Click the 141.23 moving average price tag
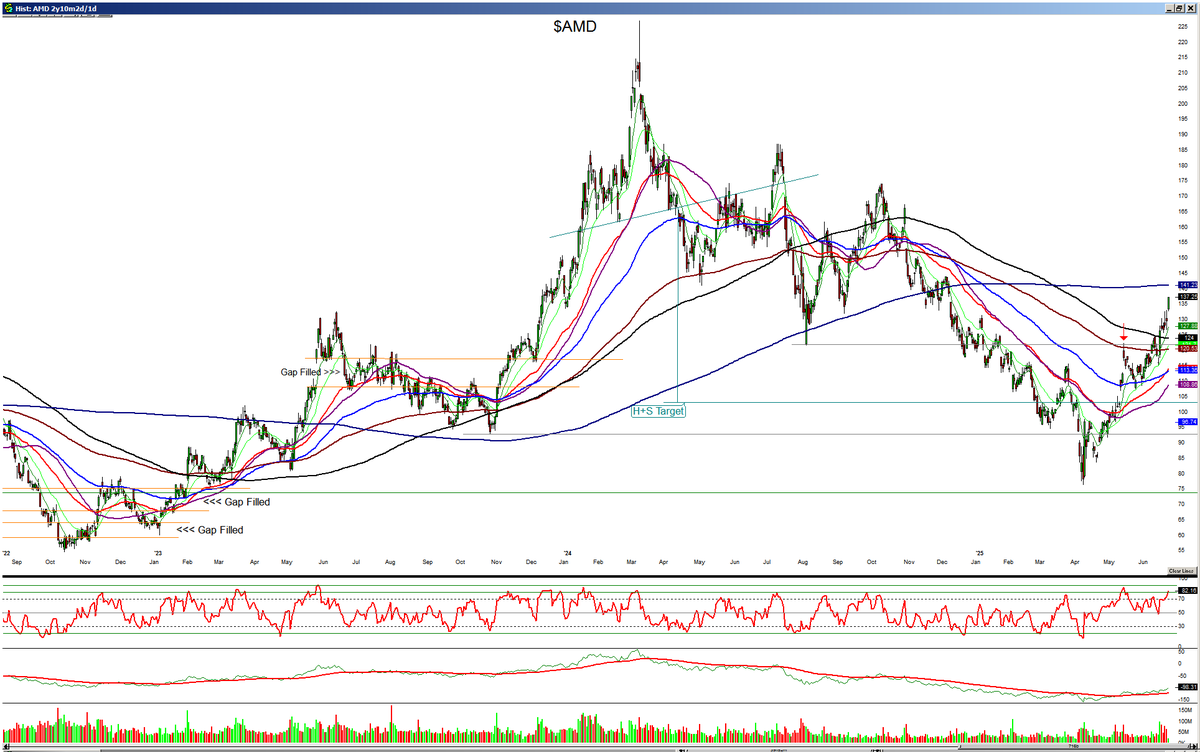Viewport: 1200px width, 752px height. 1188,285
